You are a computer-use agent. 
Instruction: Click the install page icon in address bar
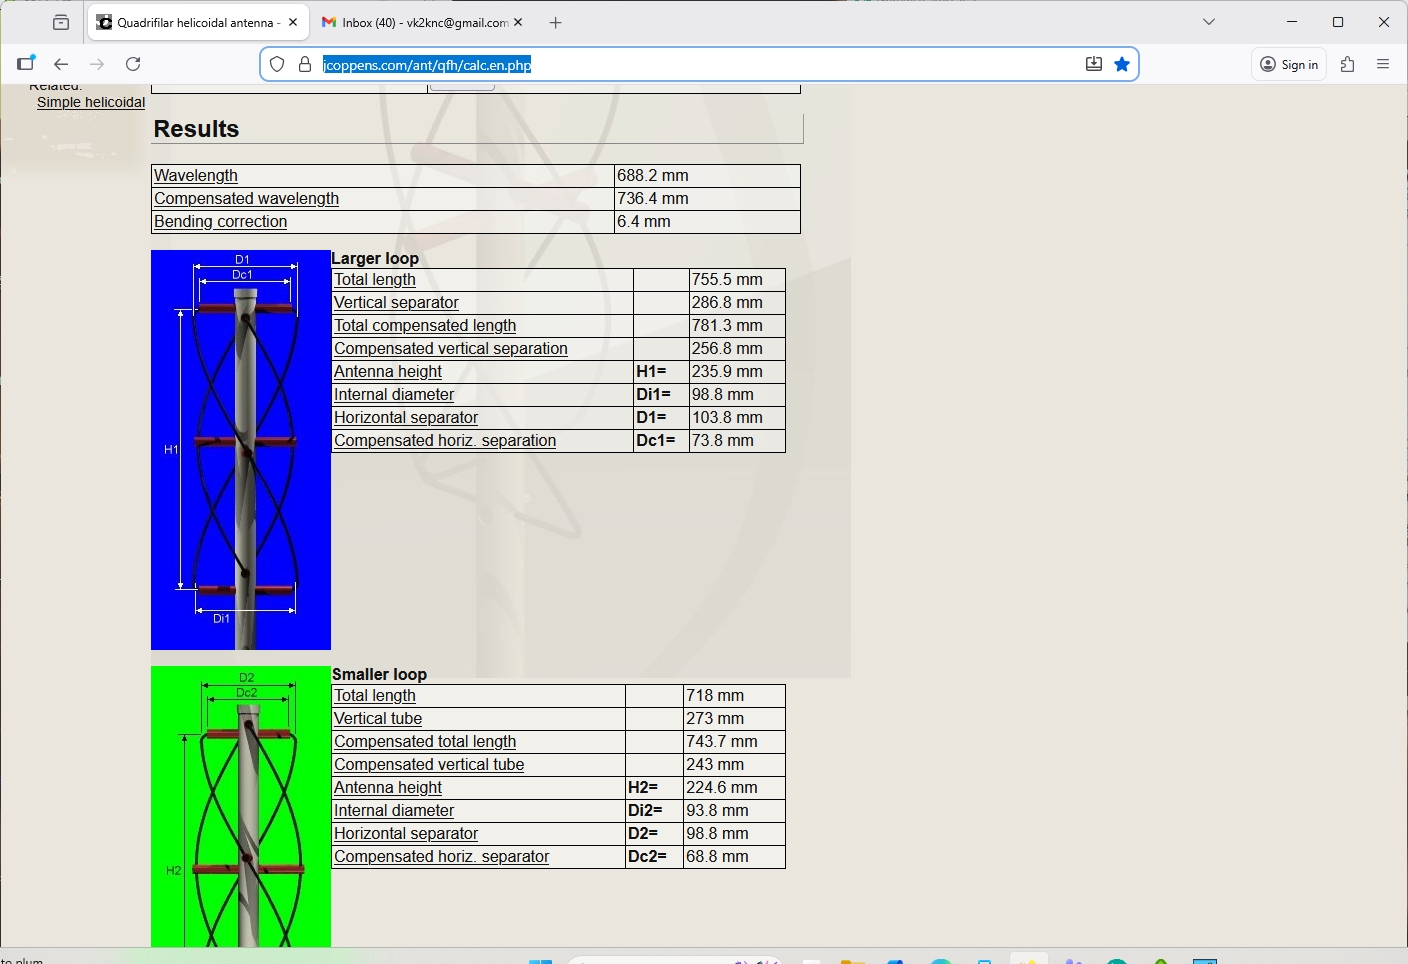(1094, 64)
